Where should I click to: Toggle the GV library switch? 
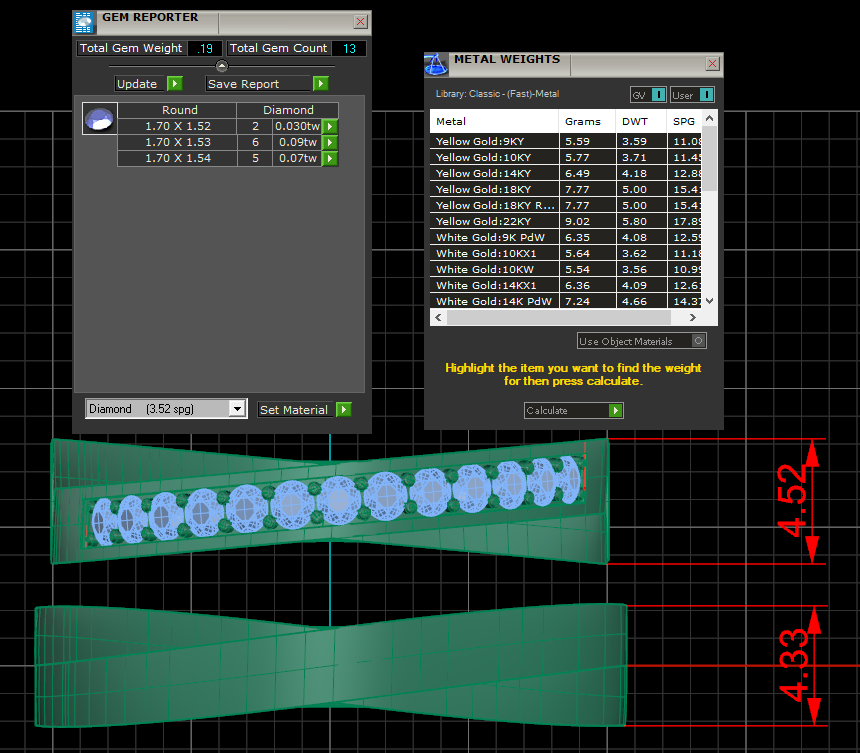[x=658, y=95]
